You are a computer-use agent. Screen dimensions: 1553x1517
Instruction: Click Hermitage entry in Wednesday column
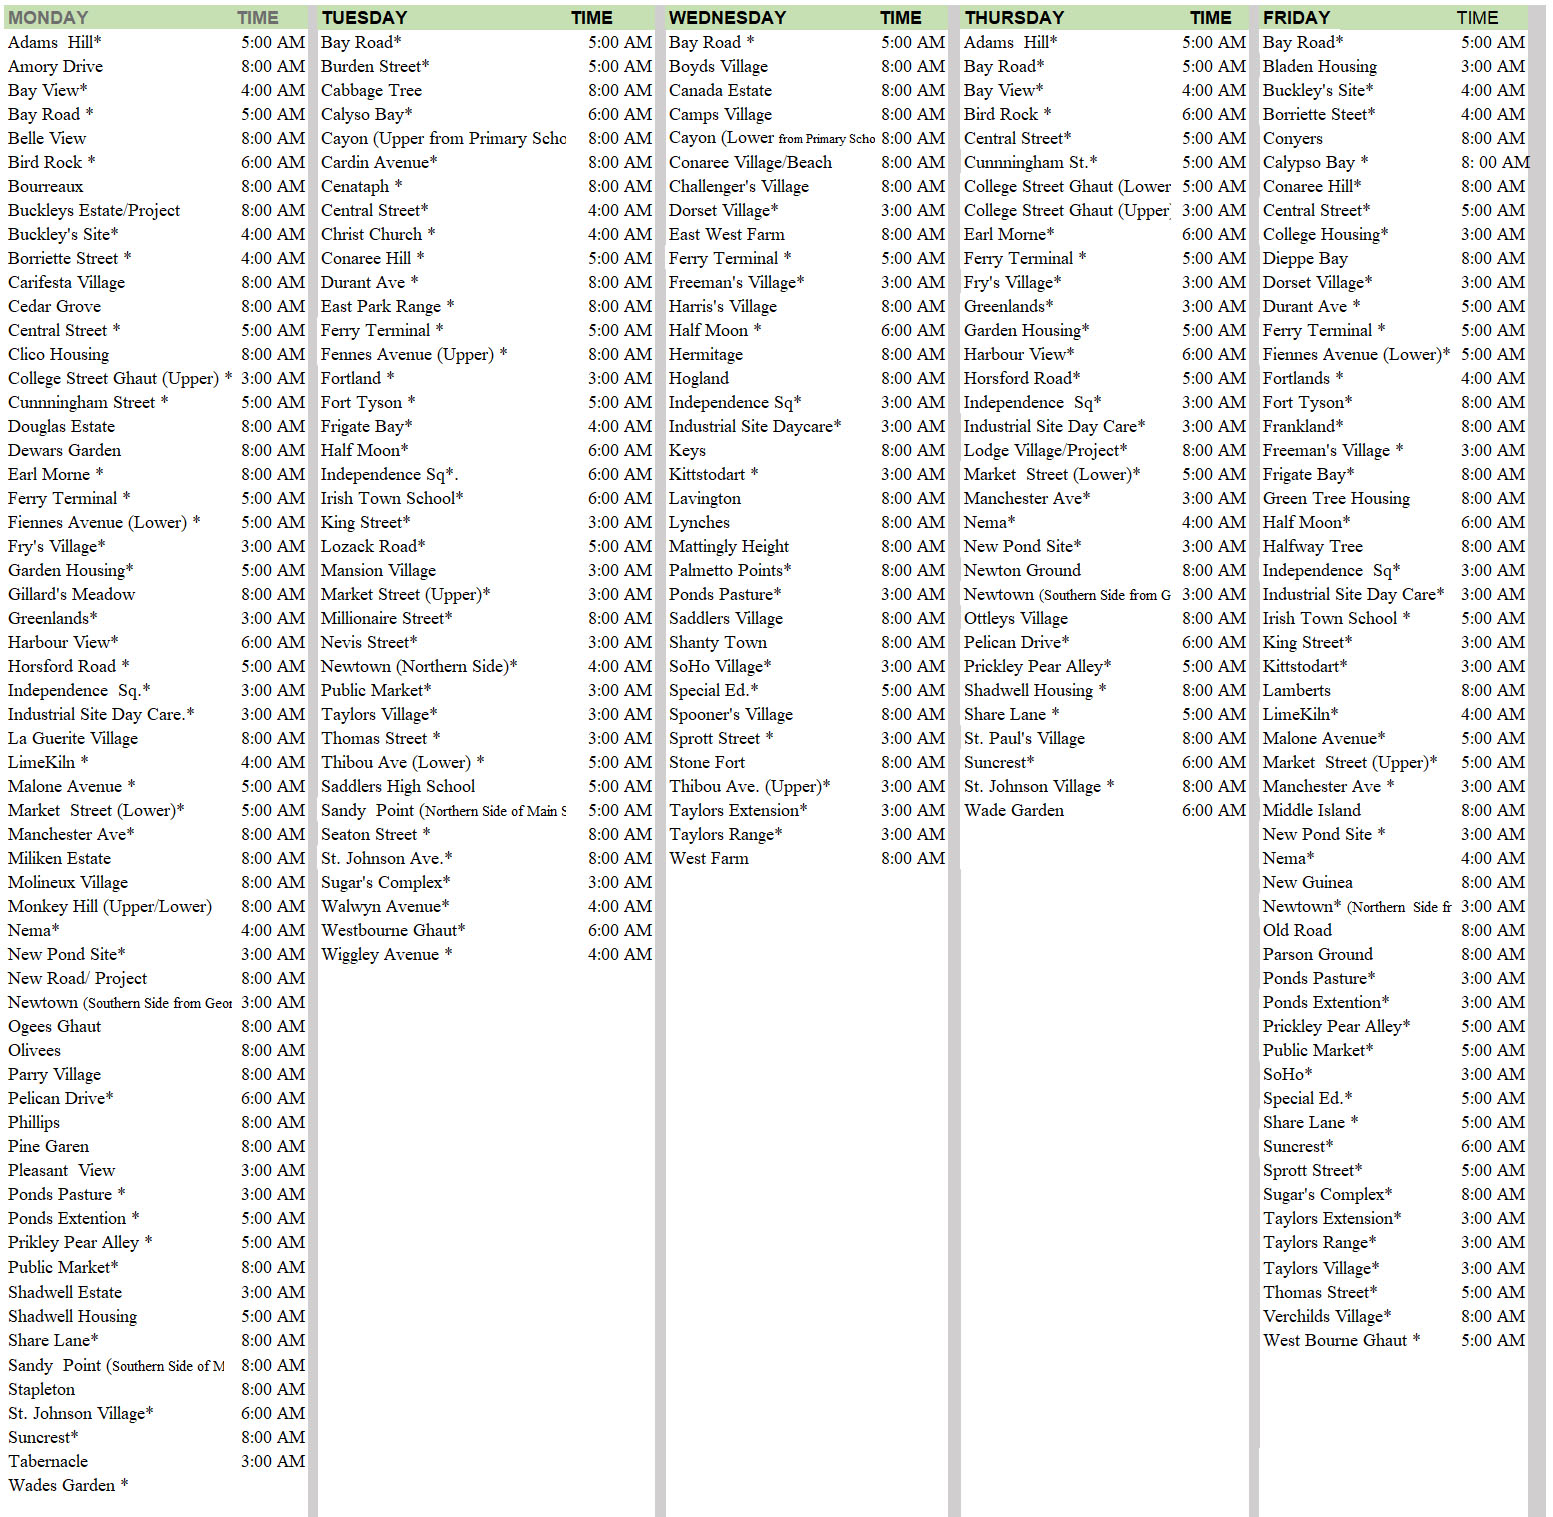(x=705, y=354)
